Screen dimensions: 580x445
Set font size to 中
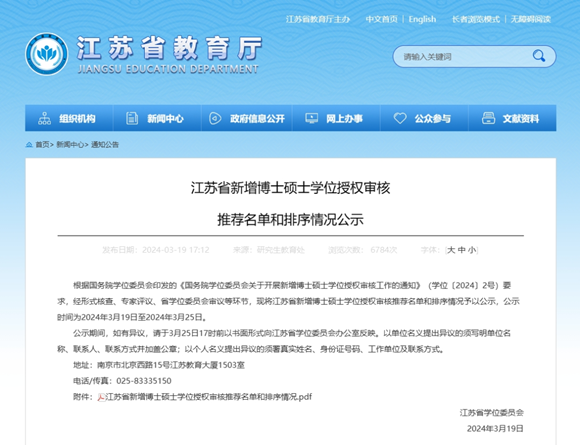click(x=462, y=250)
